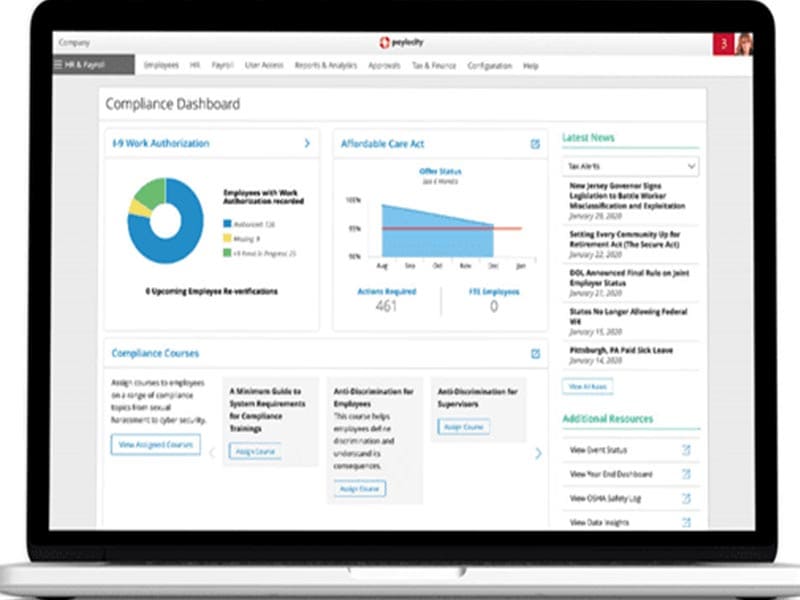Image resolution: width=800 pixels, height=600 pixels.
Task: Click View Assigned Courses button
Action: point(155,445)
